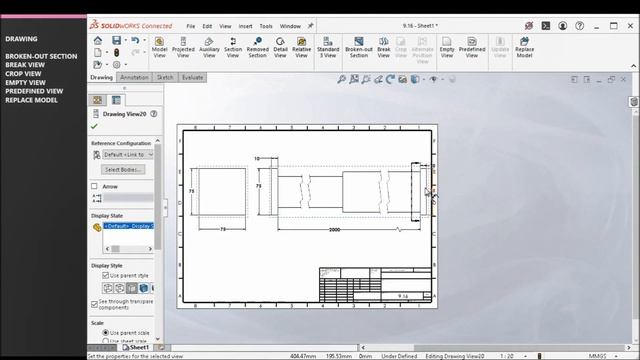Open the command prompt console icon in title bar
Screen dimensions: 640x360
tap(546, 26)
